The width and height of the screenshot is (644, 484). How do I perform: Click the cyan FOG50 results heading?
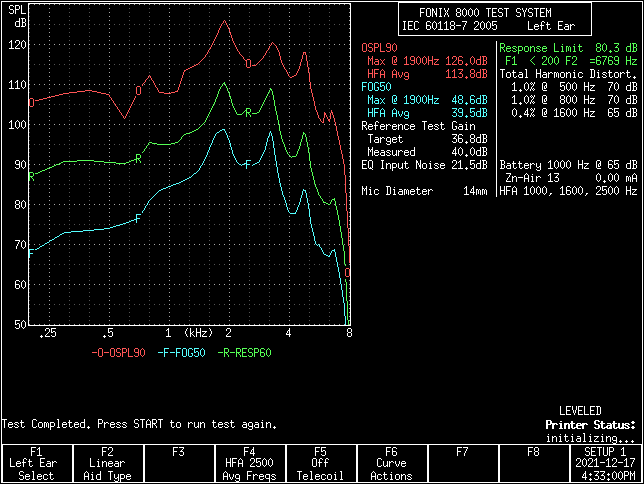[x=376, y=87]
